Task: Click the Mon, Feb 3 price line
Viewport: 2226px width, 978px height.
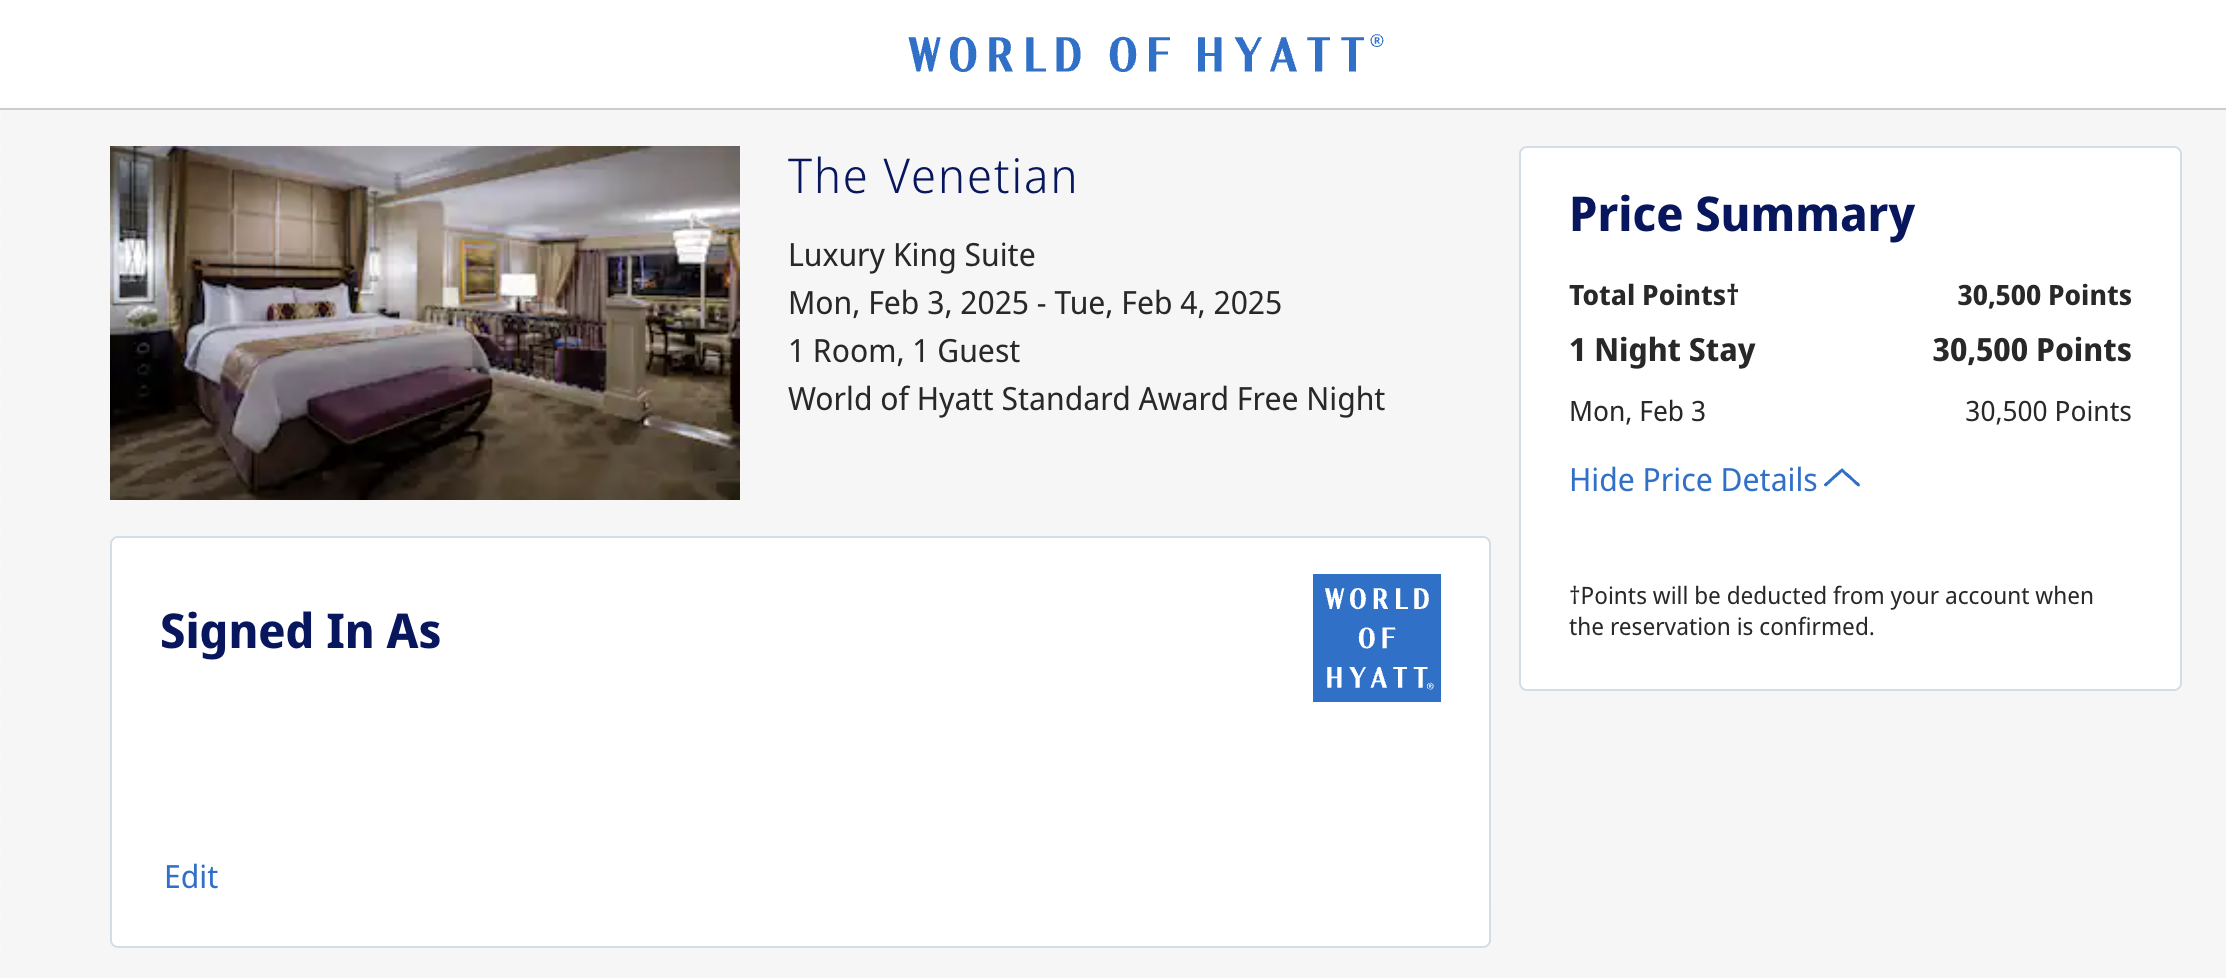Action: 1637,411
